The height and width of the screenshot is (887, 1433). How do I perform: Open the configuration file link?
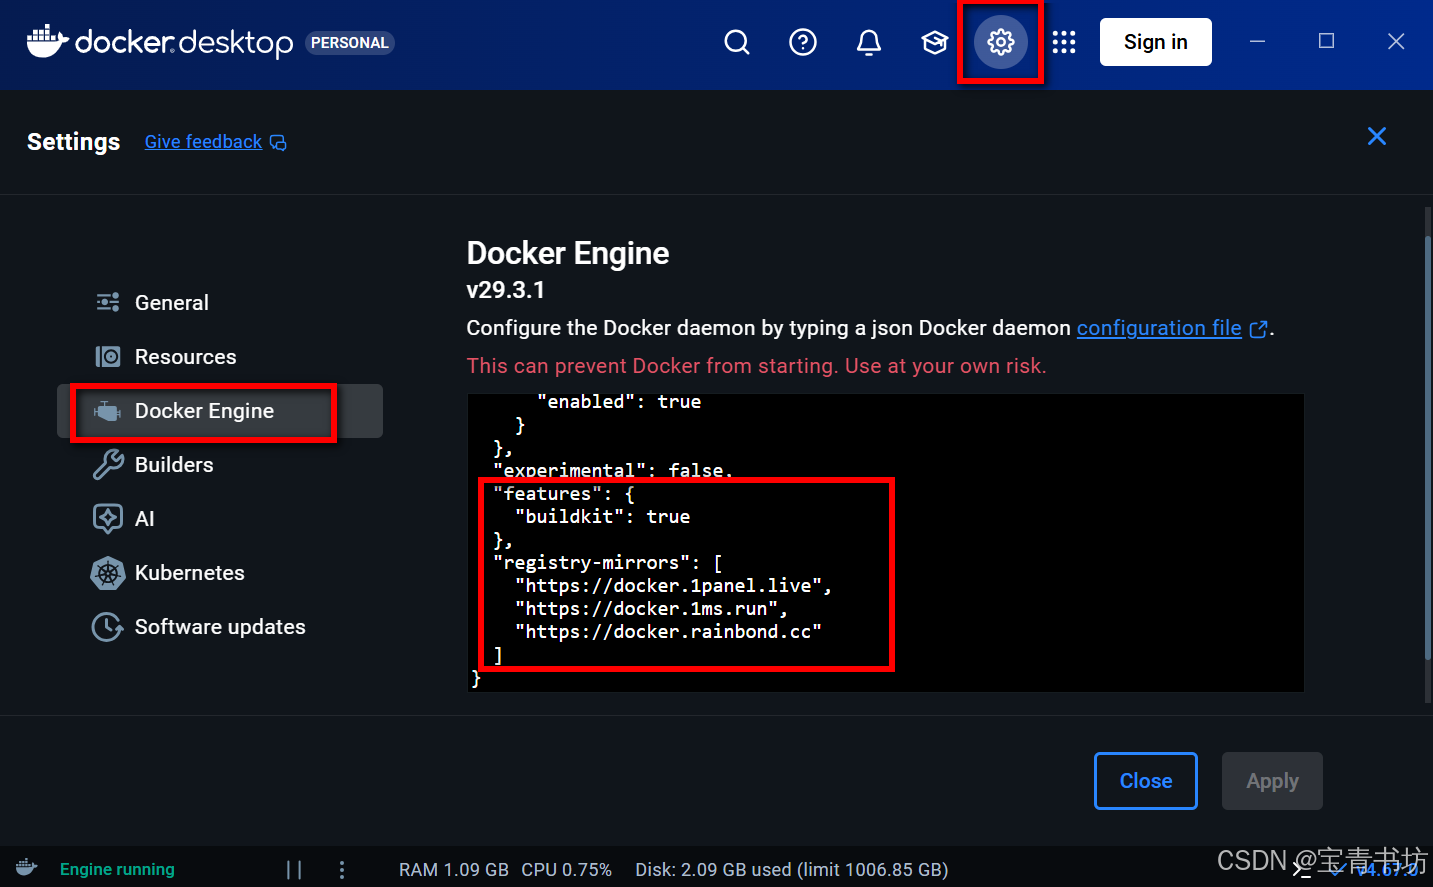point(1159,328)
